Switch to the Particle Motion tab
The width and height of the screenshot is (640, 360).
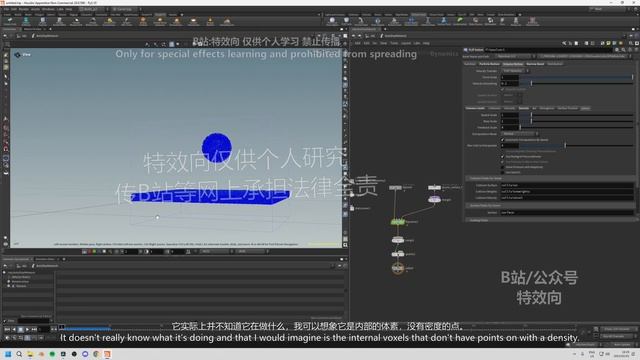point(489,64)
